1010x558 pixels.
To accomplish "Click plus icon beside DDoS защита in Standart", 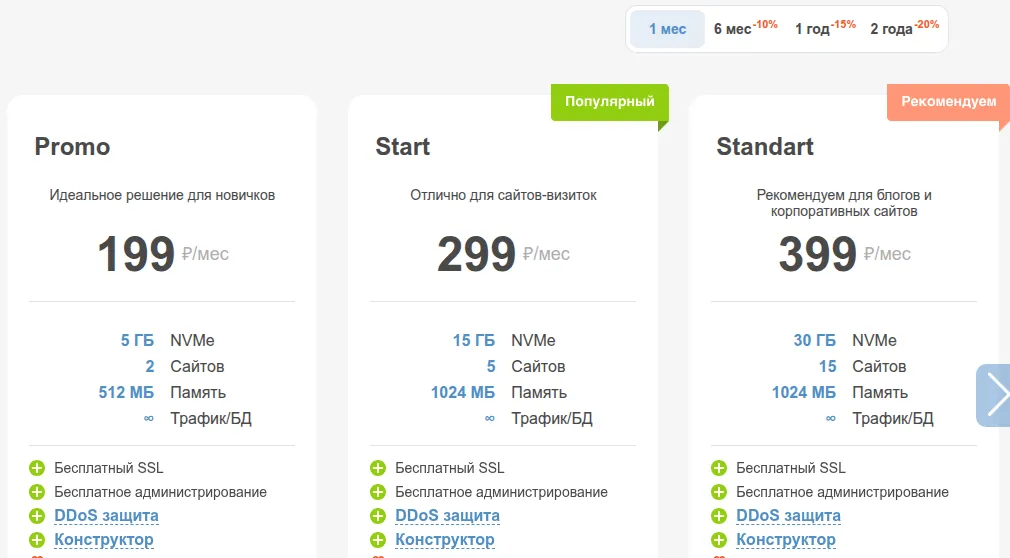I will coord(719,515).
